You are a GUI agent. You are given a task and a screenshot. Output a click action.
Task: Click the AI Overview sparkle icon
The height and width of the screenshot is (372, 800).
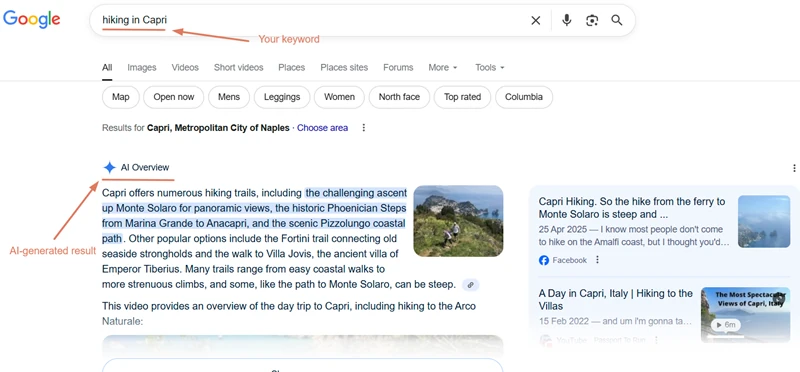(x=109, y=167)
